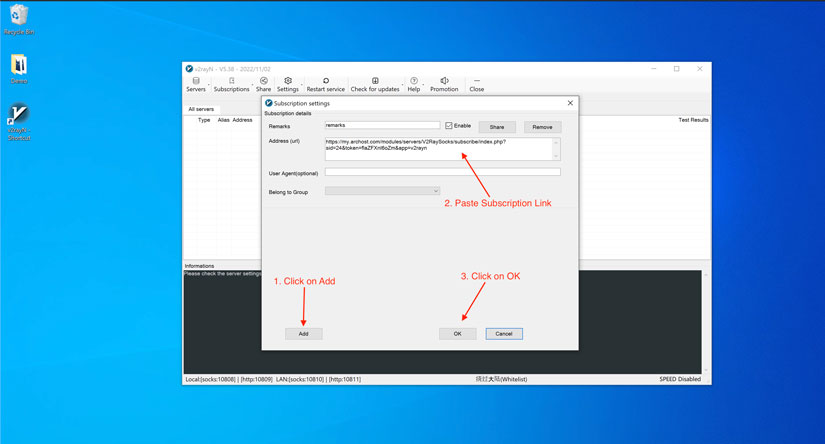Click the Restart service icon
Viewport: 825px width, 444px height.
[325, 84]
